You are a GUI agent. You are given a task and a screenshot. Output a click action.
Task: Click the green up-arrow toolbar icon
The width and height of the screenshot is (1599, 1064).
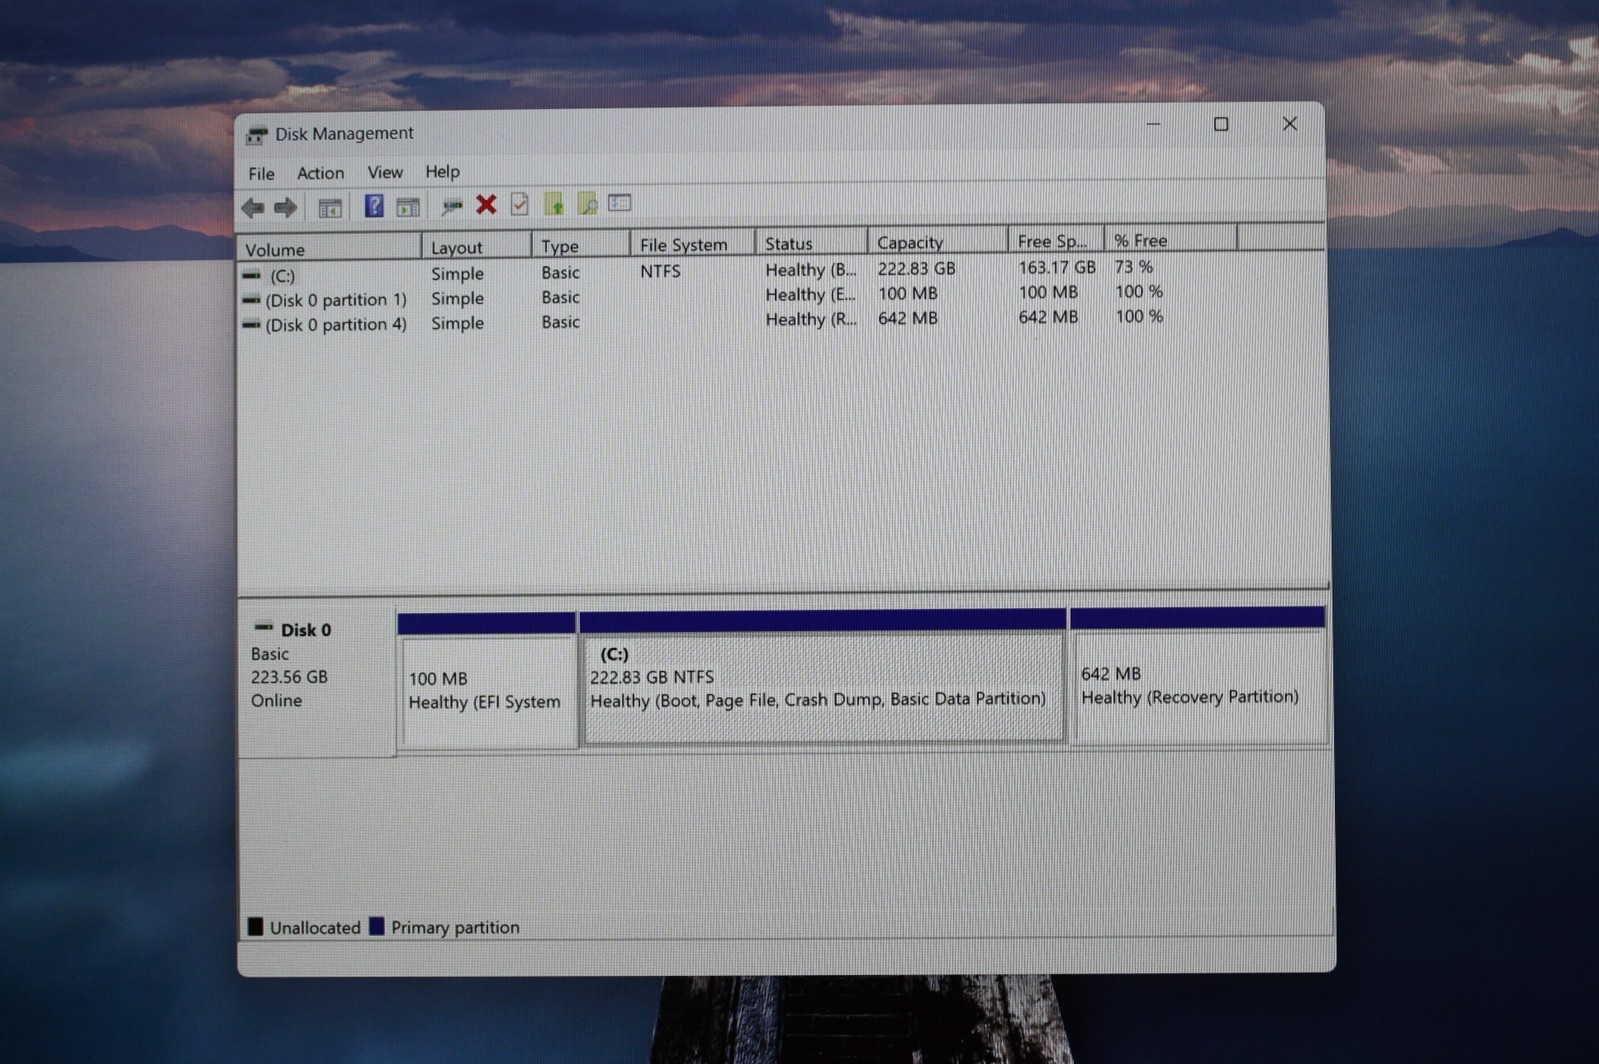[x=554, y=204]
